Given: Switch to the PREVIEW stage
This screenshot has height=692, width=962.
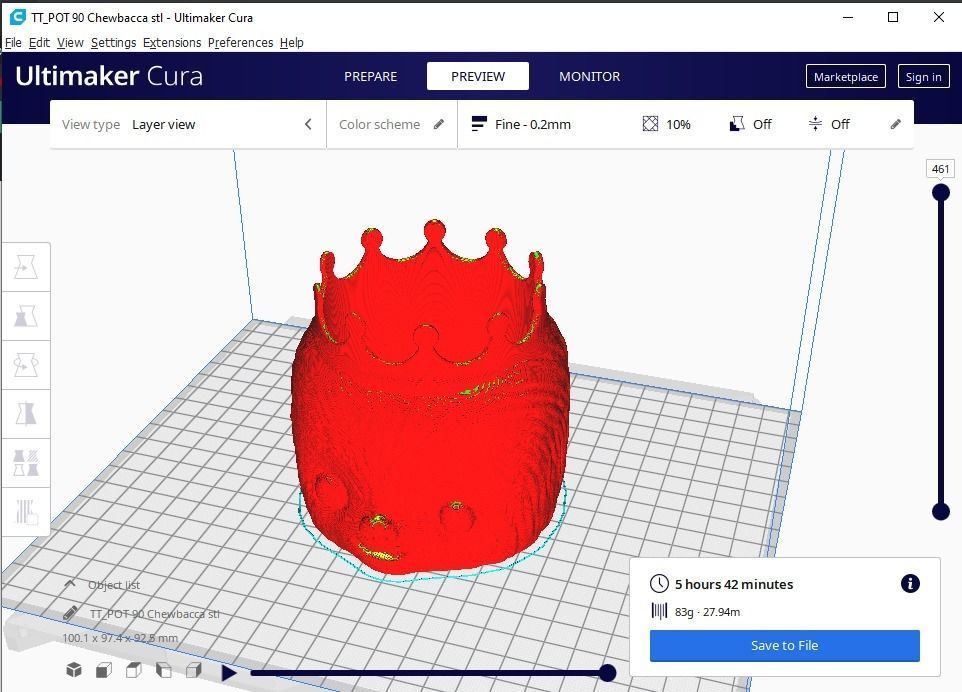Looking at the screenshot, I should (x=478, y=76).
